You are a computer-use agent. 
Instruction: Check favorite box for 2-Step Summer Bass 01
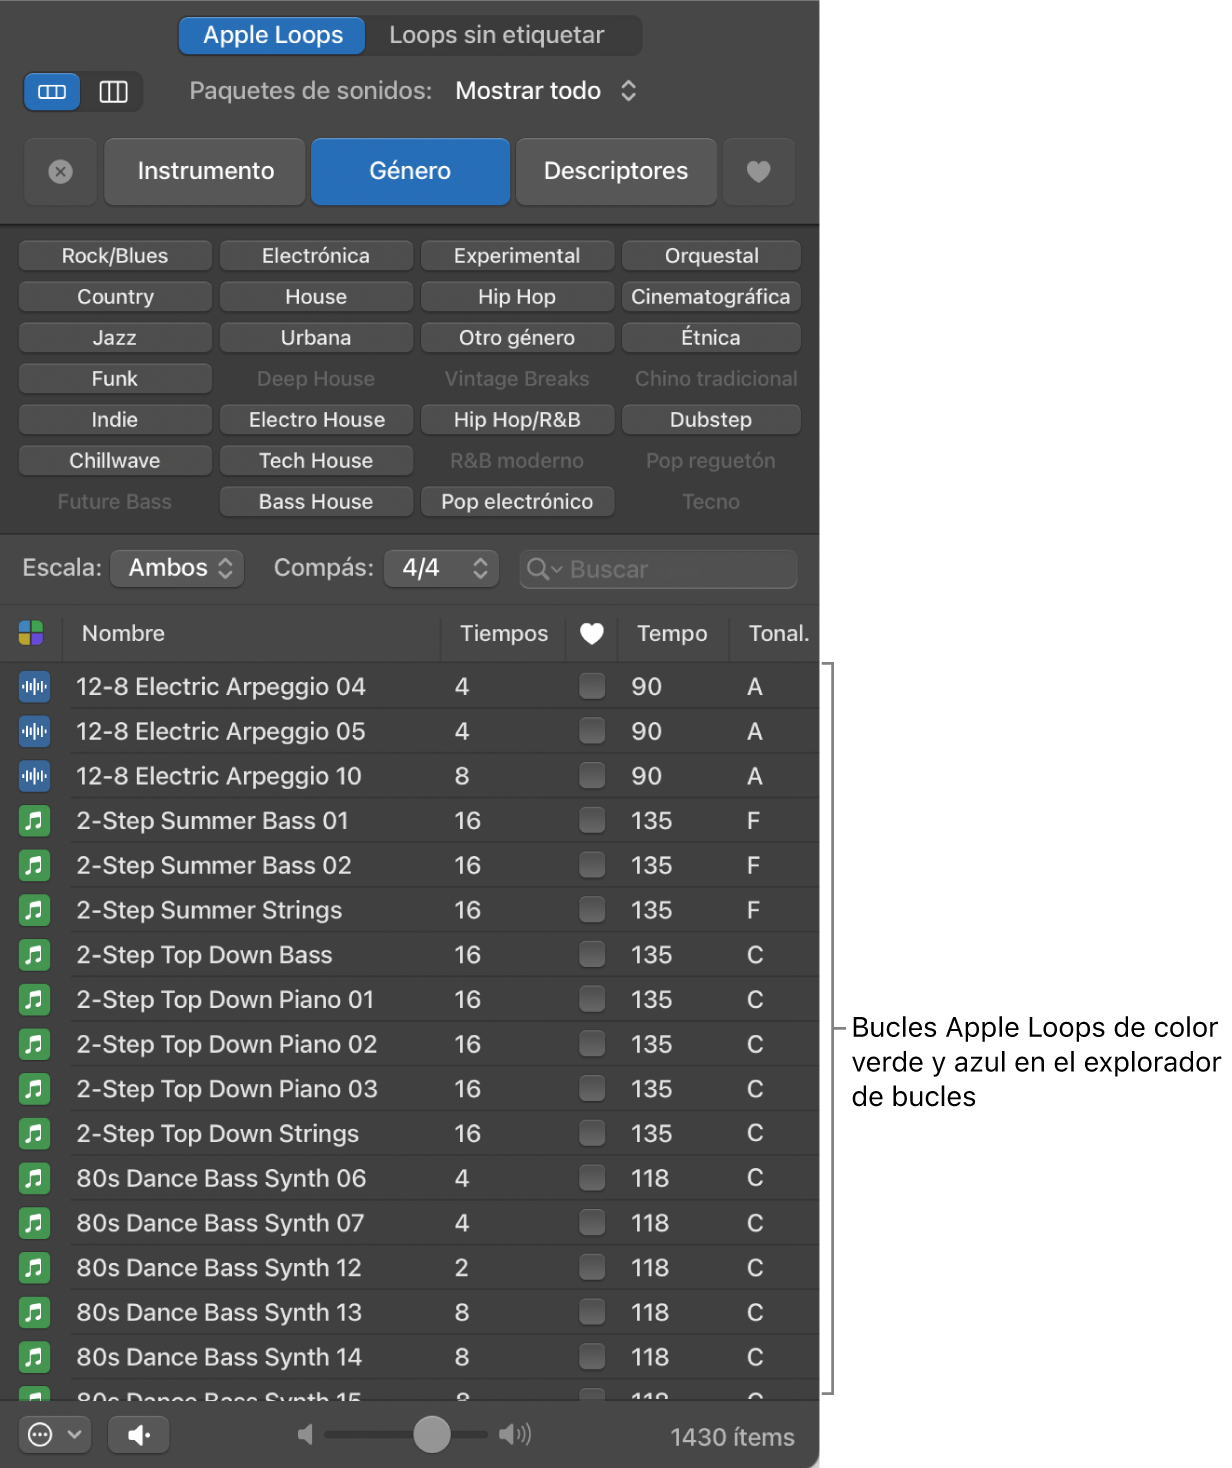(x=592, y=821)
